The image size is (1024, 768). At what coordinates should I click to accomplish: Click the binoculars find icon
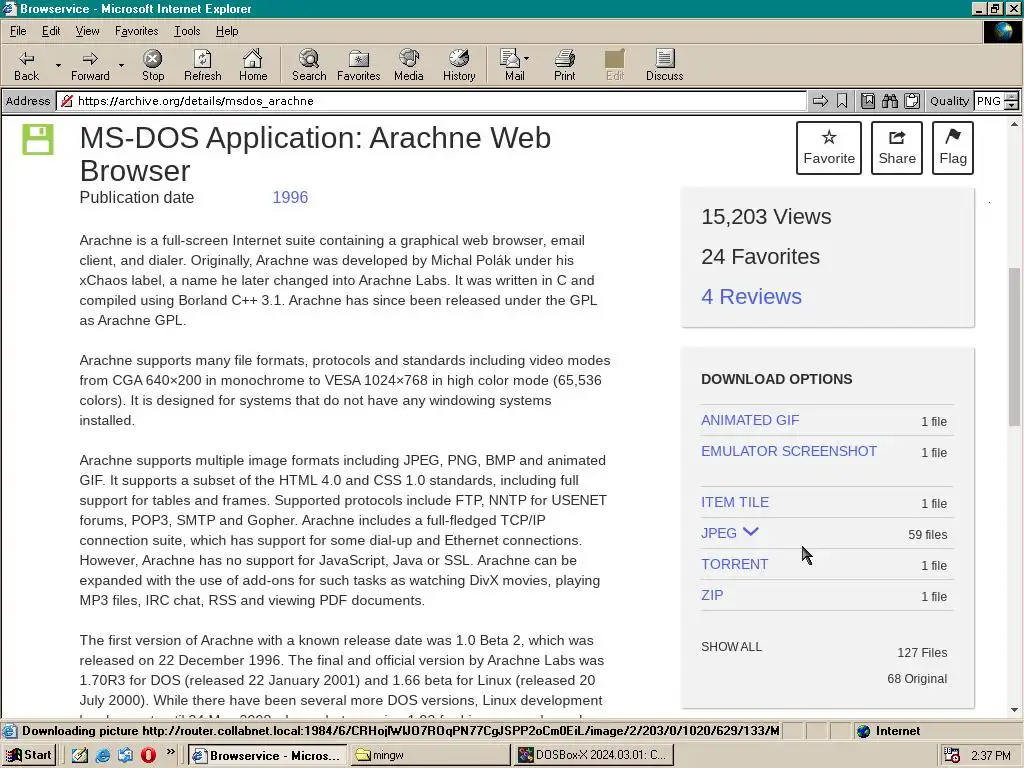889,101
